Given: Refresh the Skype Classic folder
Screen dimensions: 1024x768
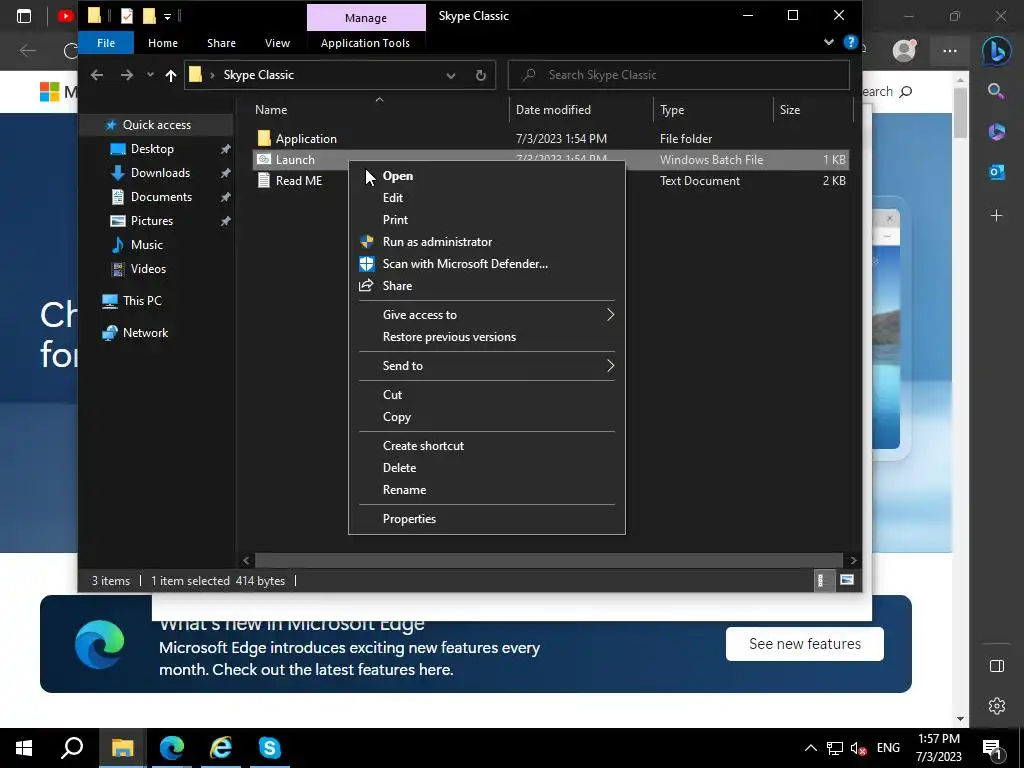Looking at the screenshot, I should [481, 75].
